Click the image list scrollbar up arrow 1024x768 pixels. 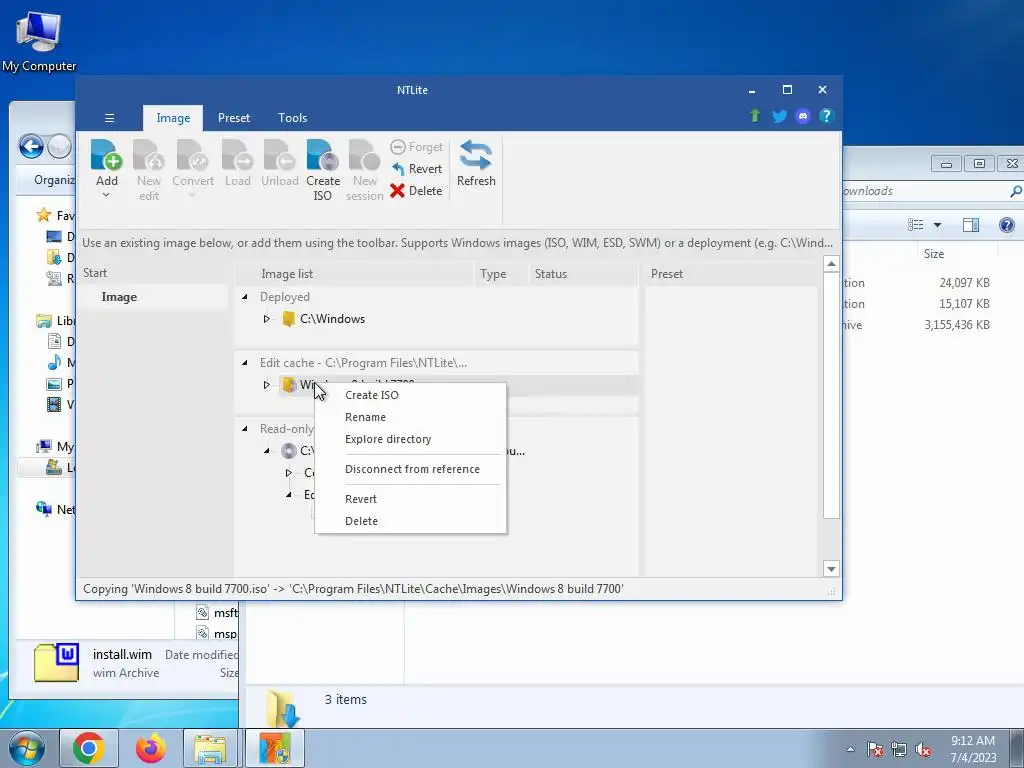tap(831, 264)
